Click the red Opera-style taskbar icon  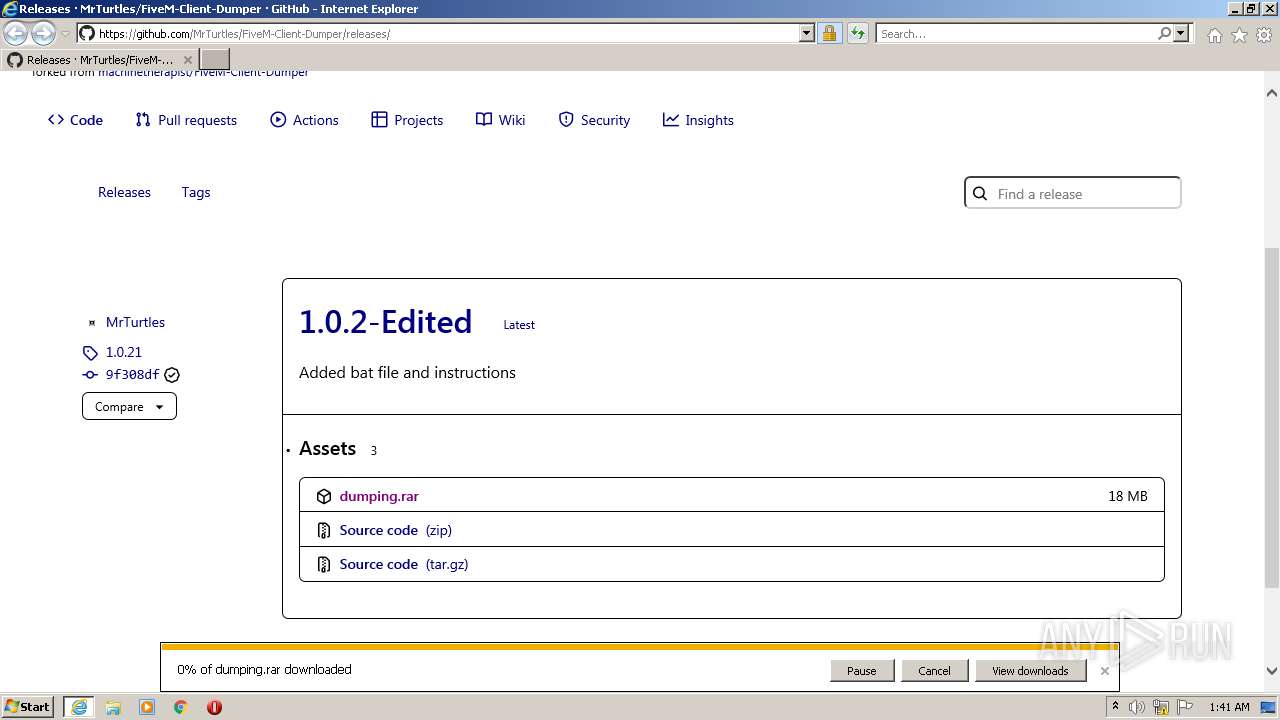point(214,707)
